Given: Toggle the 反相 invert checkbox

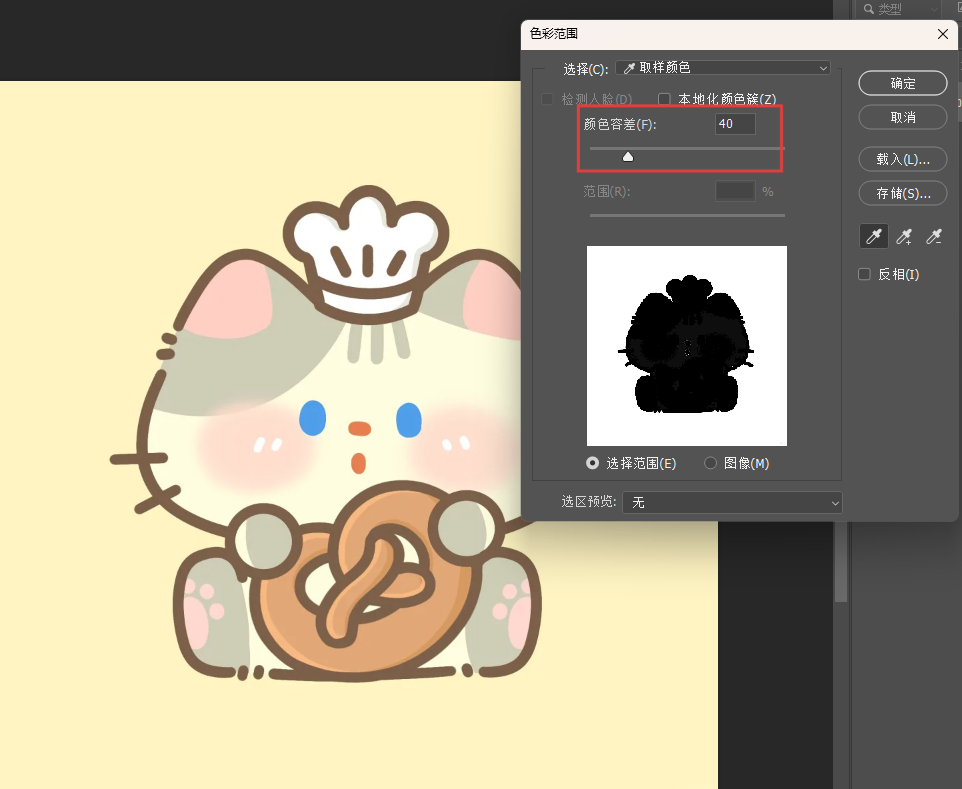Looking at the screenshot, I should pos(865,274).
